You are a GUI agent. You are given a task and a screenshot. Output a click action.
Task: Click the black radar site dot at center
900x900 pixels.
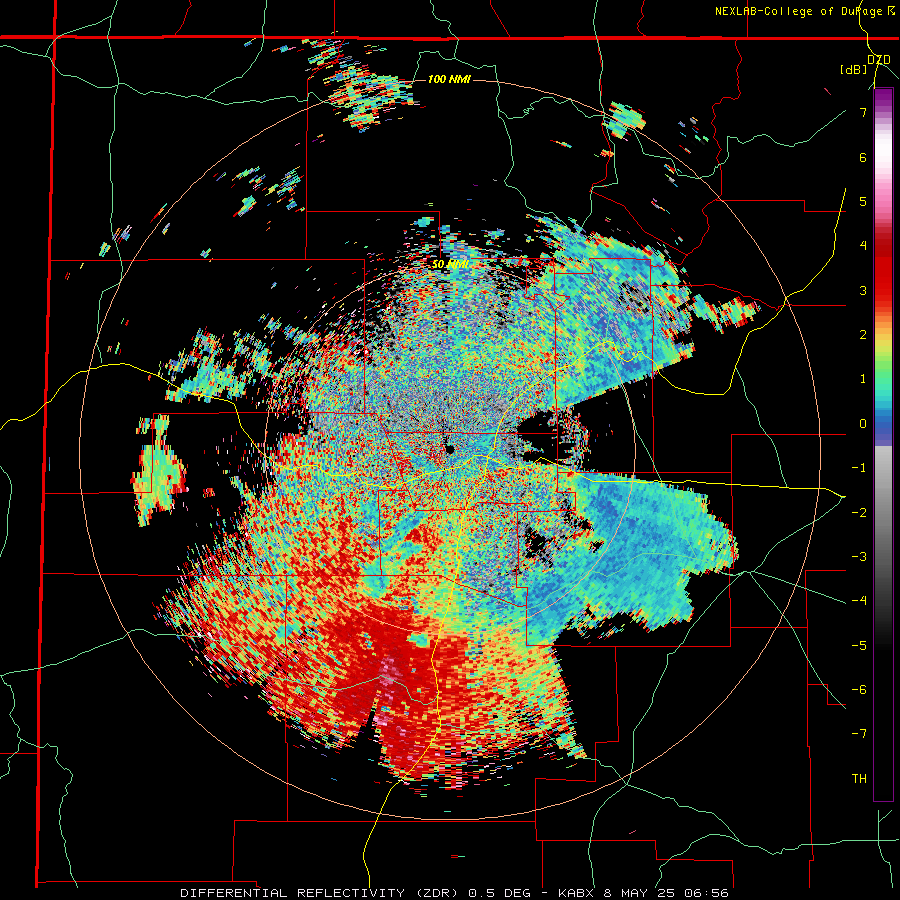(x=449, y=449)
